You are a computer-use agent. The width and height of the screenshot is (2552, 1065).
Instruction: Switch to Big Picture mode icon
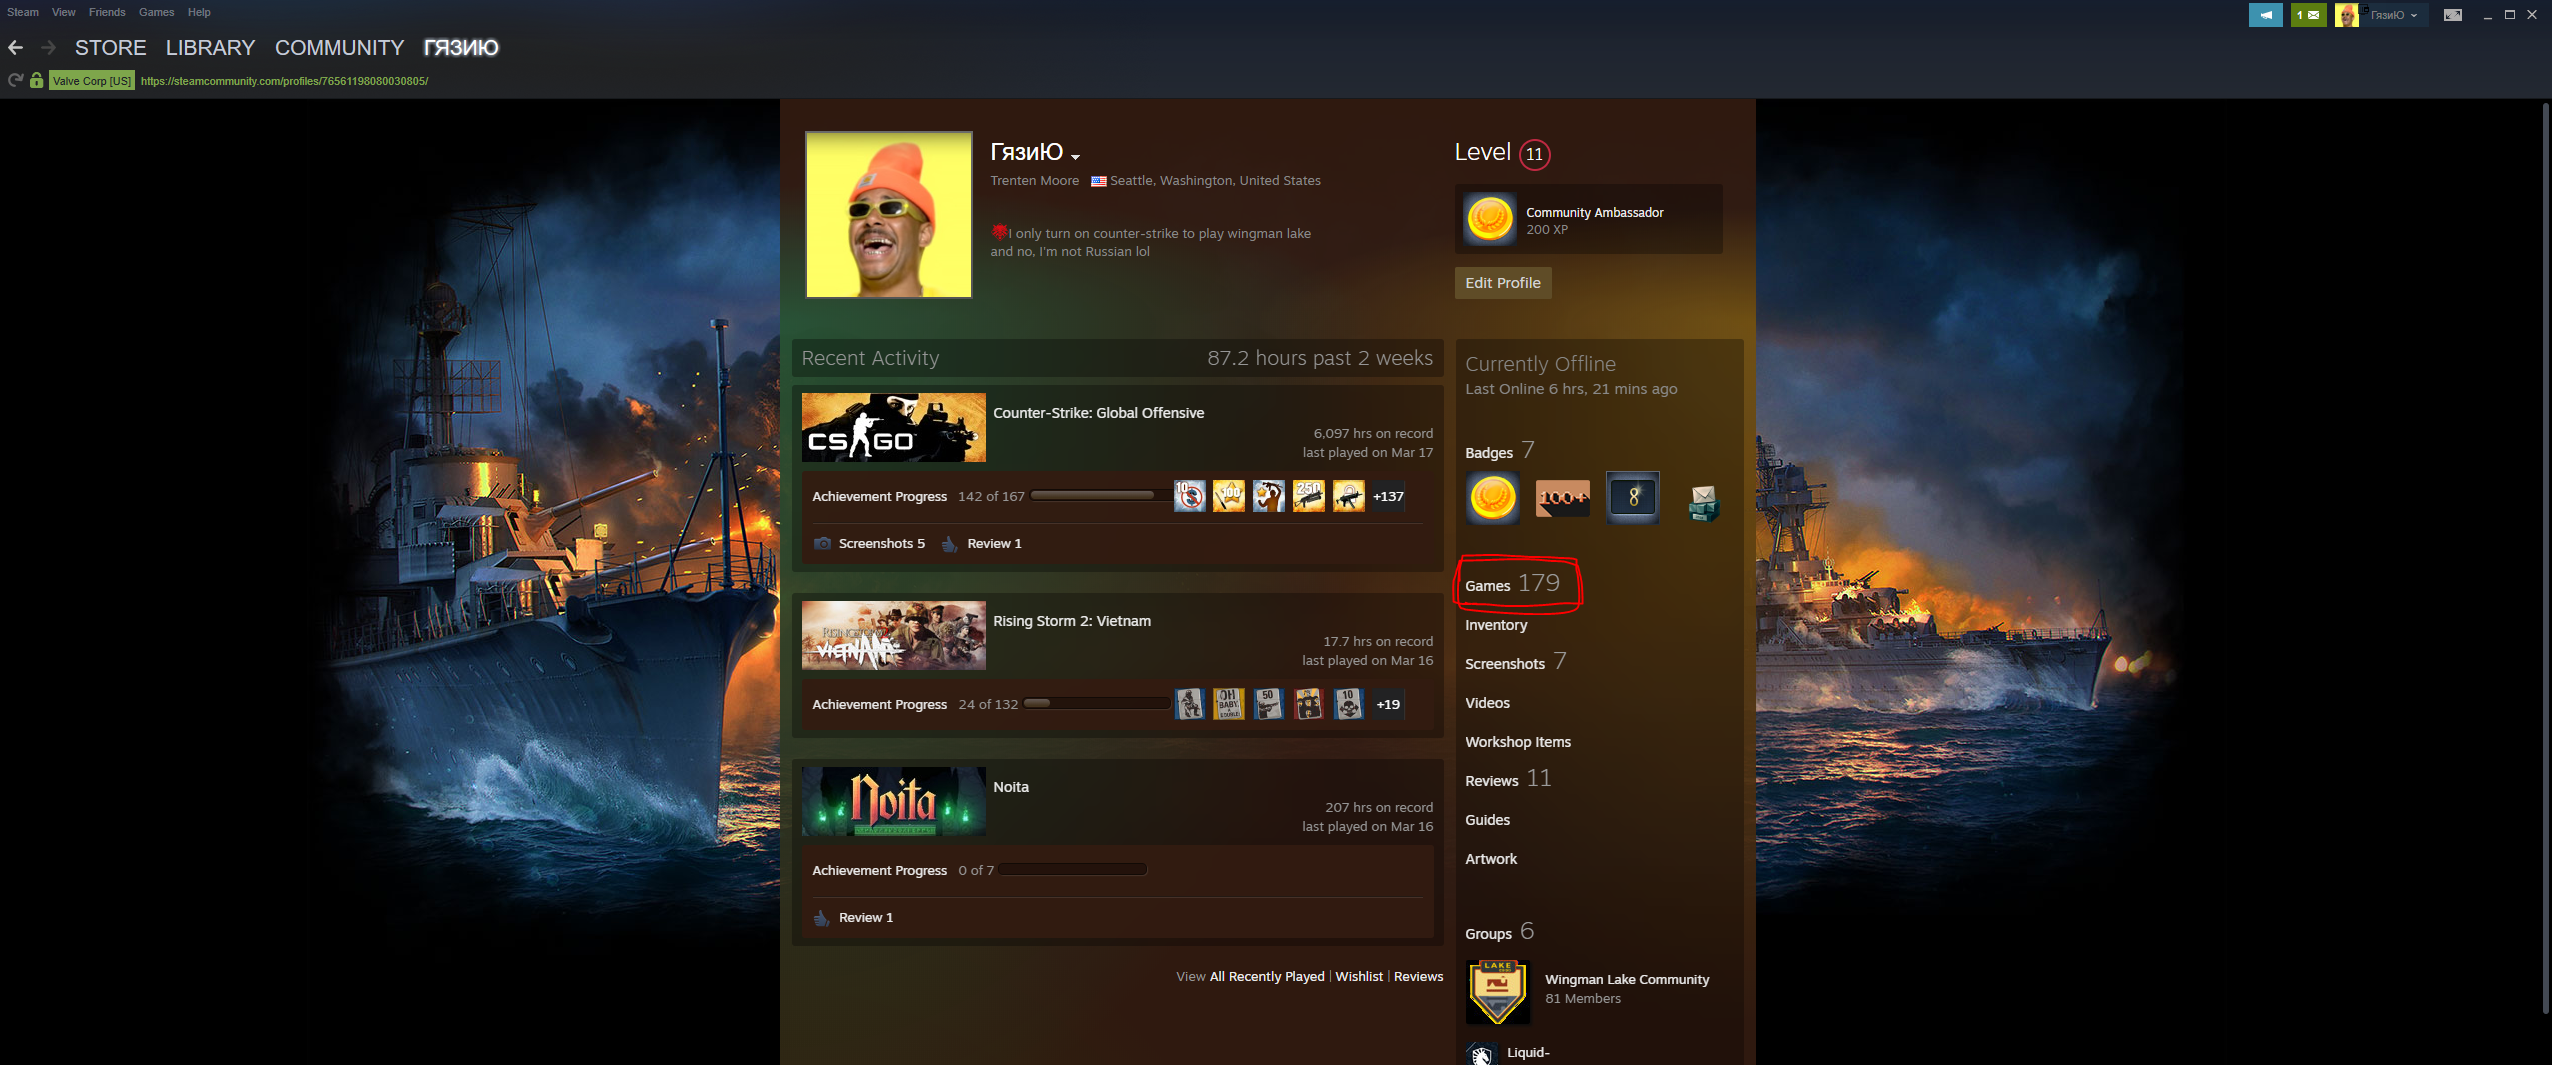click(2452, 15)
